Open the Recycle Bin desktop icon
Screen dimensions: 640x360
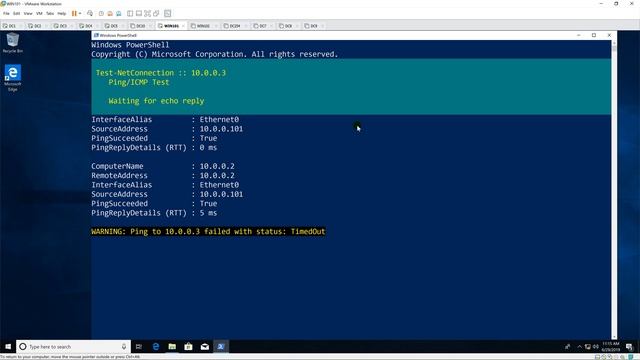(13, 43)
